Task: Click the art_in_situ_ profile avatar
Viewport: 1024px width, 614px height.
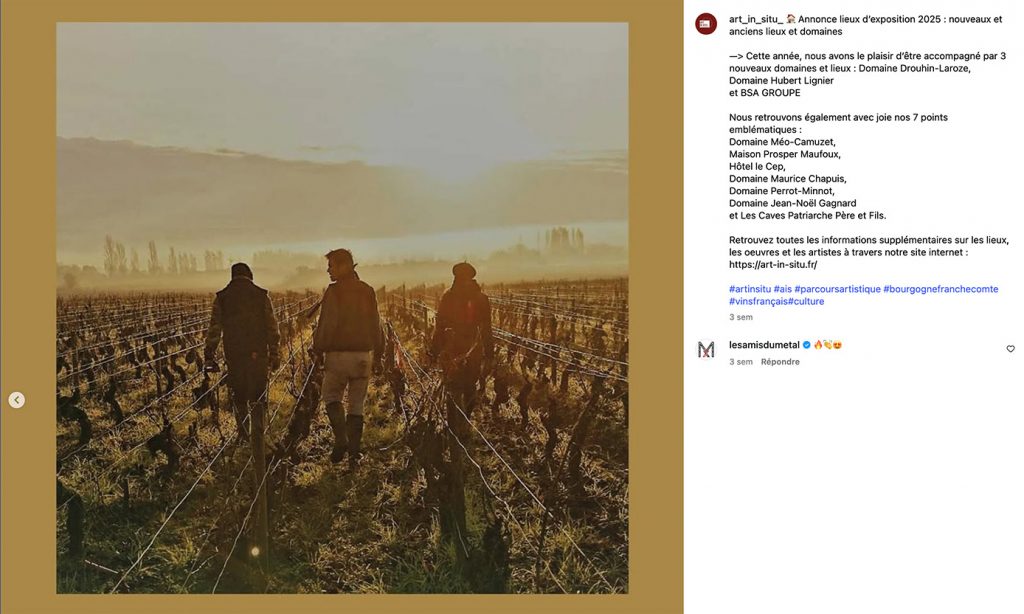Action: [705, 24]
